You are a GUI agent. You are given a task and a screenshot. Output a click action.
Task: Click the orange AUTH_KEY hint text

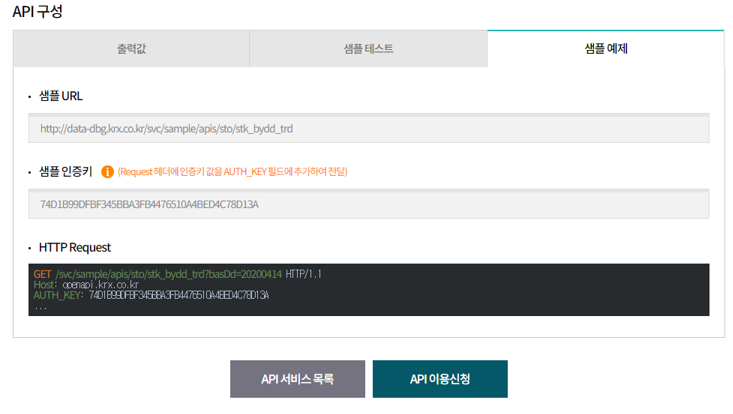232,172
